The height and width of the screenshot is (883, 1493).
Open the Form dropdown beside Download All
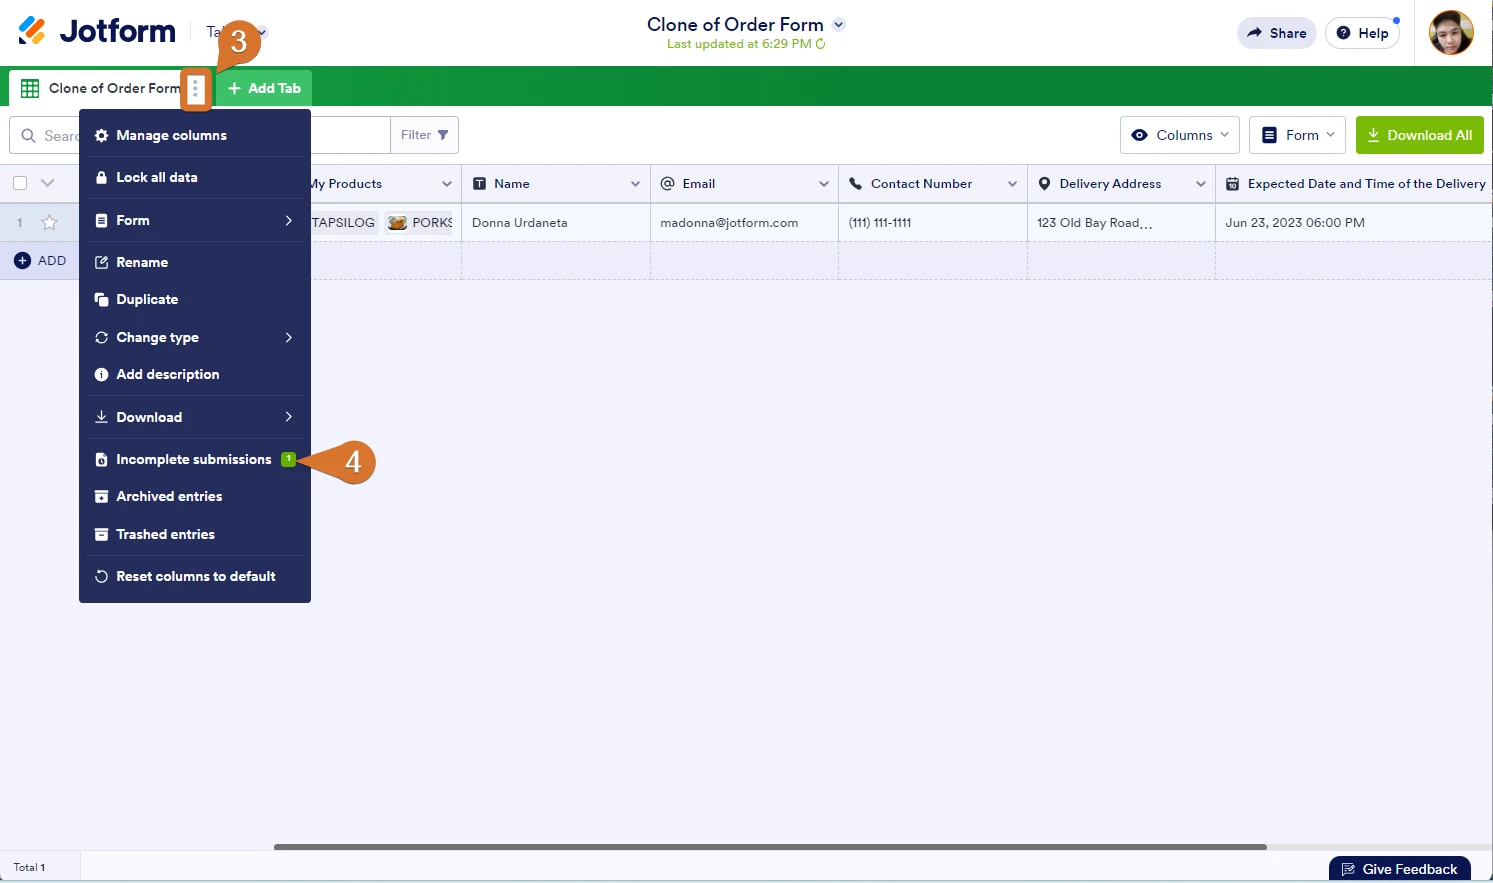point(1297,134)
